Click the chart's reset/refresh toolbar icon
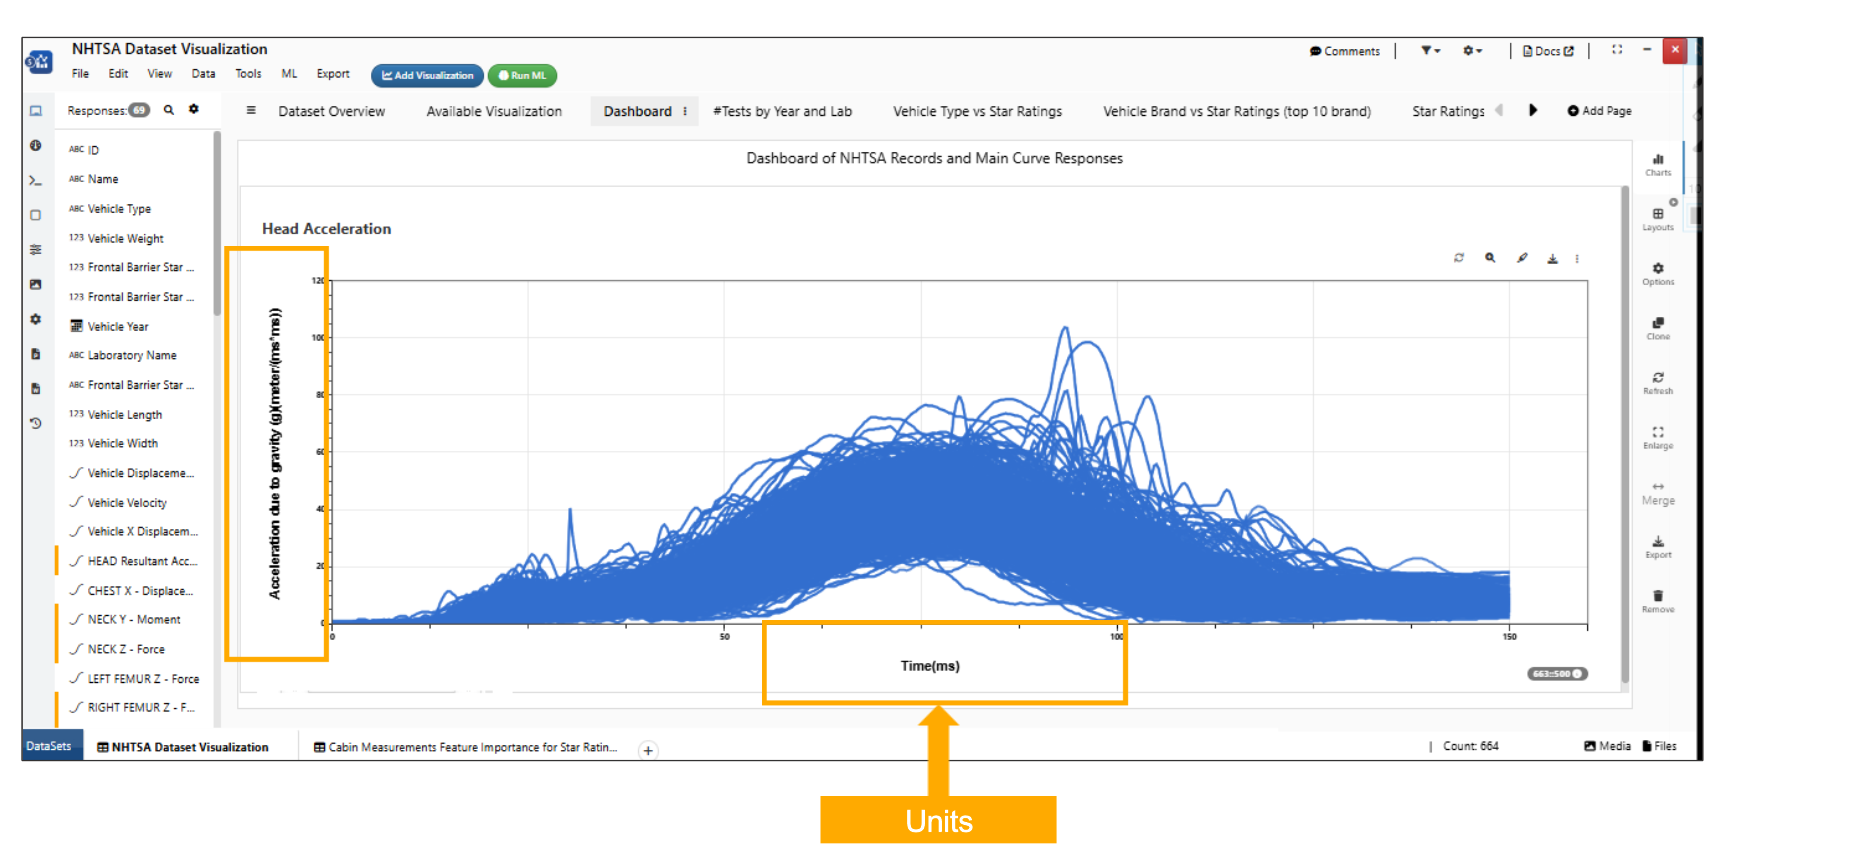 pos(1459,258)
